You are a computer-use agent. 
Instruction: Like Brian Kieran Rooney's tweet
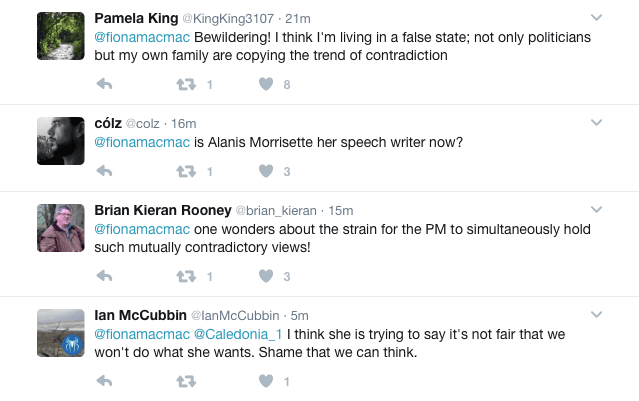266,276
